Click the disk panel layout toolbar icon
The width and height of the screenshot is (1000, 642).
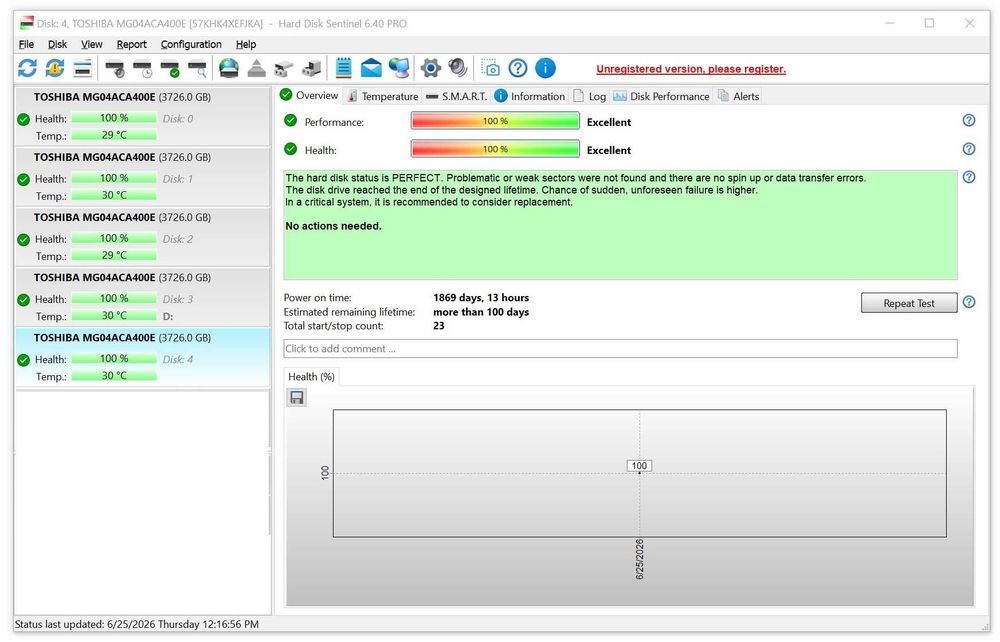82,68
